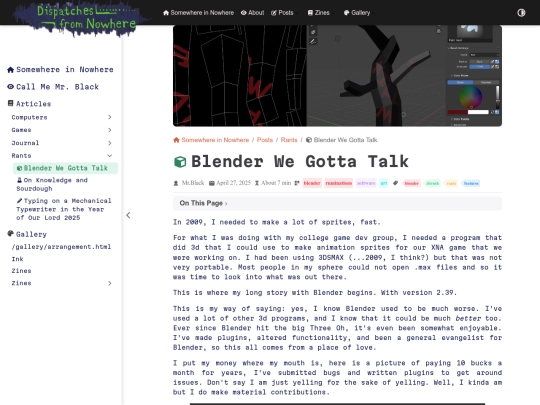Click the sidebar Articles book icon
540x405 pixels.
point(11,103)
